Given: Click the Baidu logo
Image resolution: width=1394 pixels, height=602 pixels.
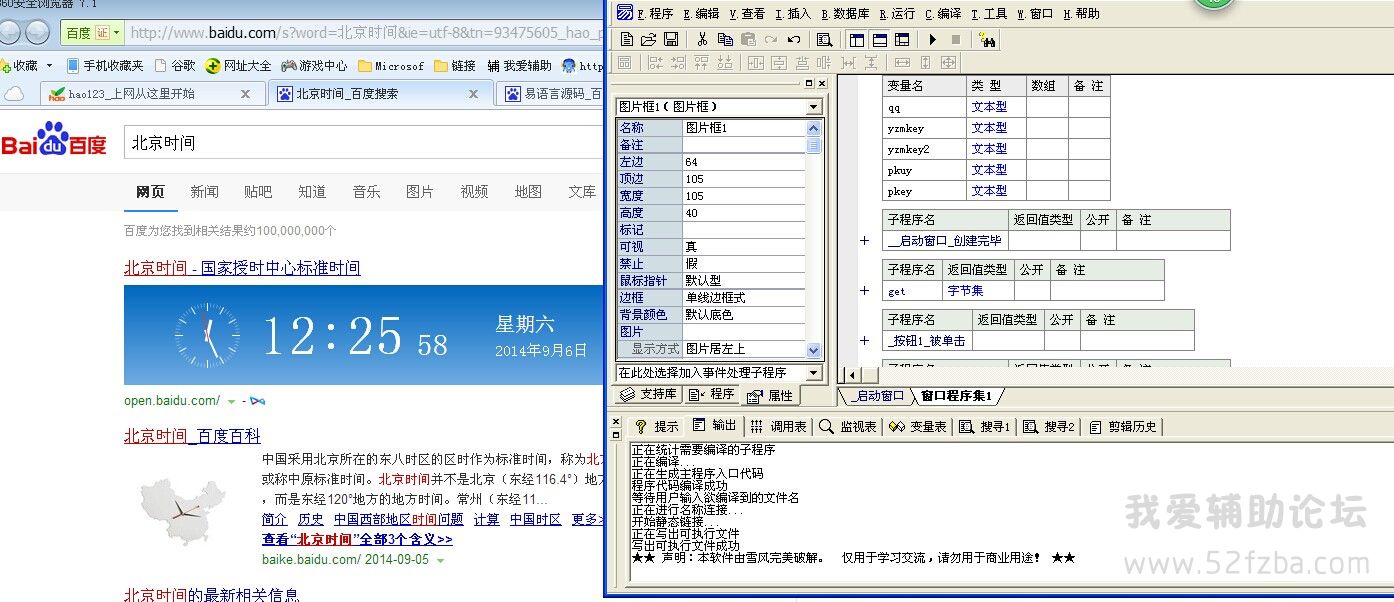Looking at the screenshot, I should [x=53, y=140].
